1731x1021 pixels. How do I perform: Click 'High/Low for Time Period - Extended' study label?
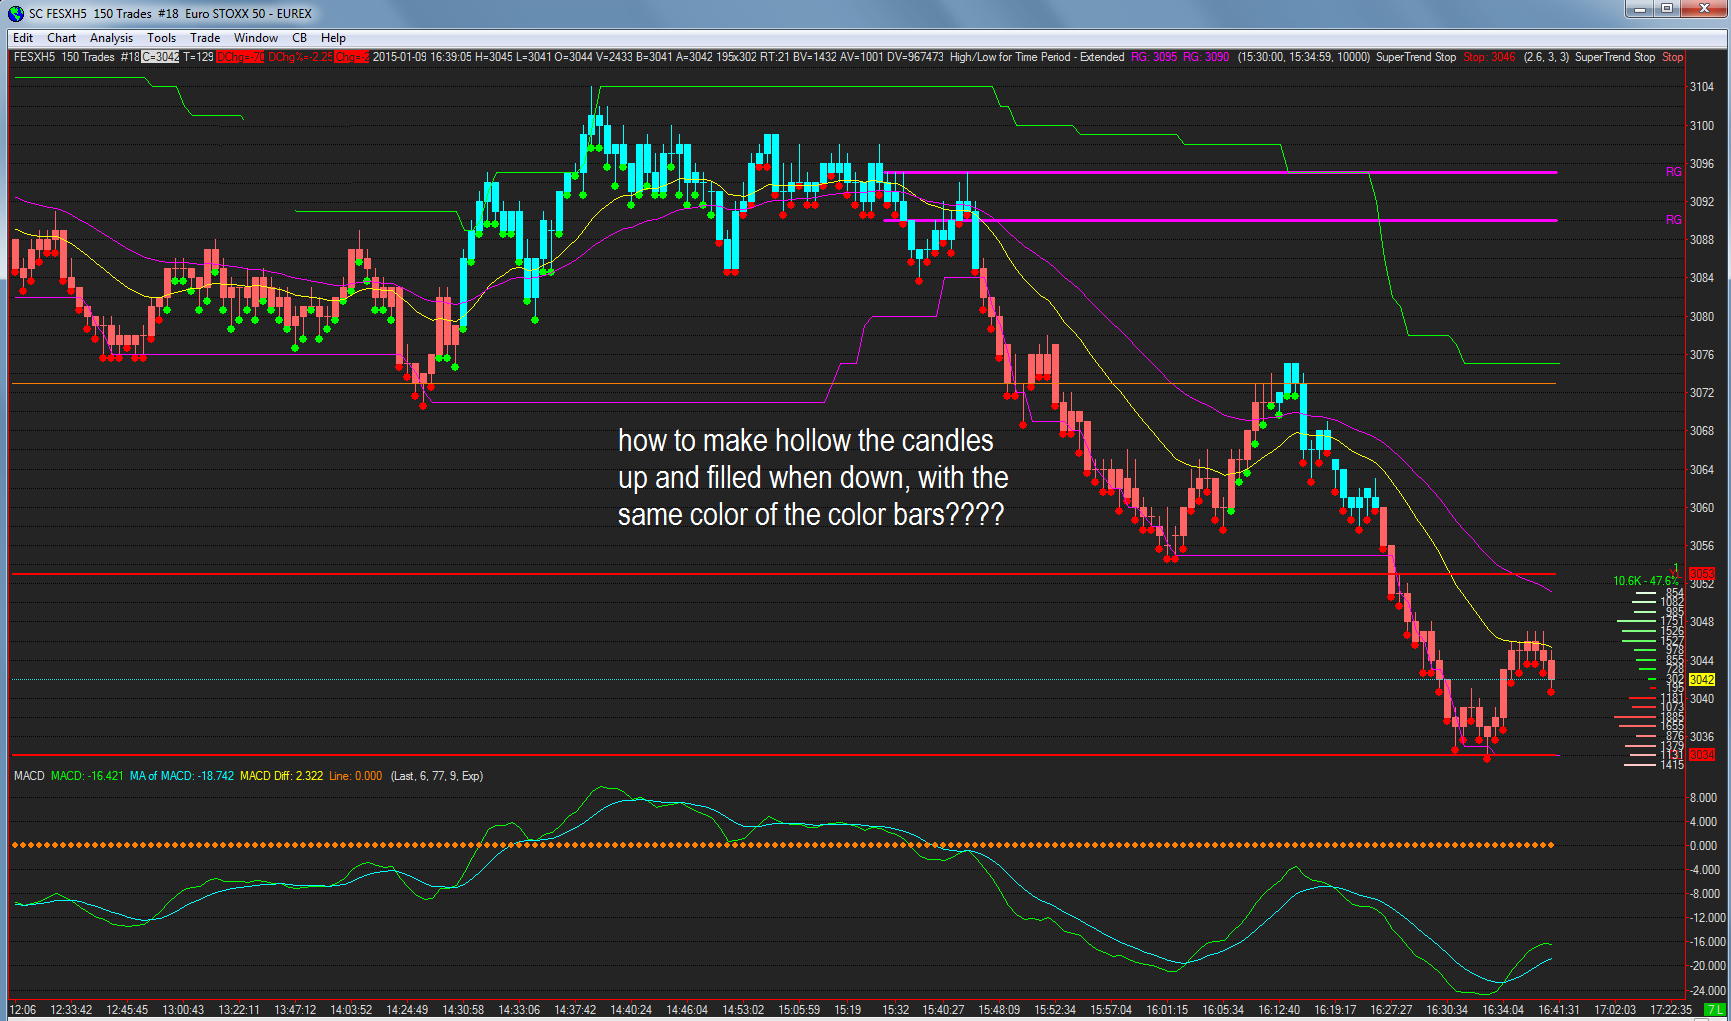point(1037,57)
